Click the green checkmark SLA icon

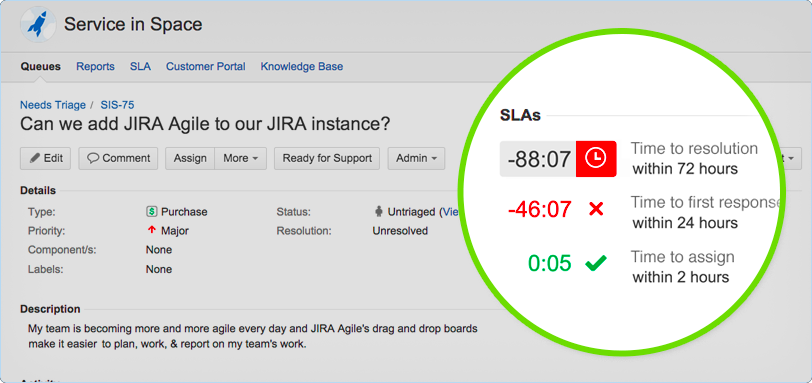tap(596, 263)
